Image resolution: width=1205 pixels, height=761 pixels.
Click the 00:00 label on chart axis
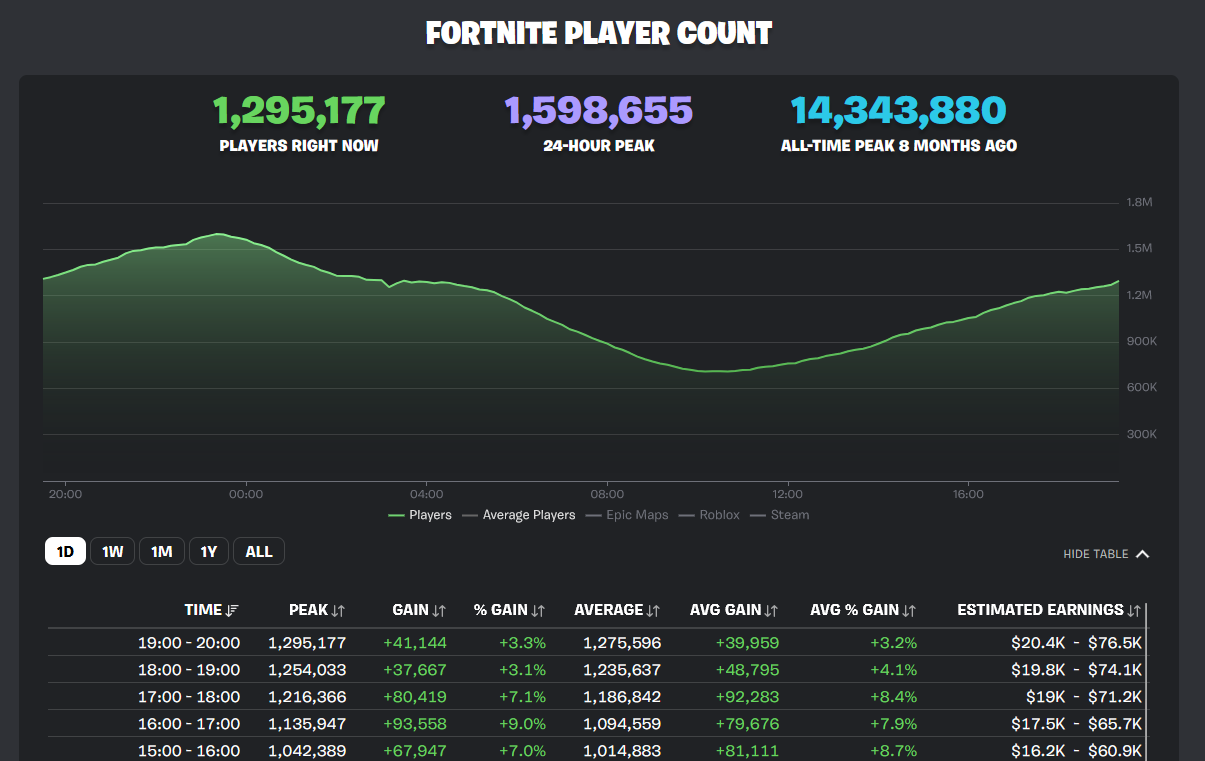[246, 494]
